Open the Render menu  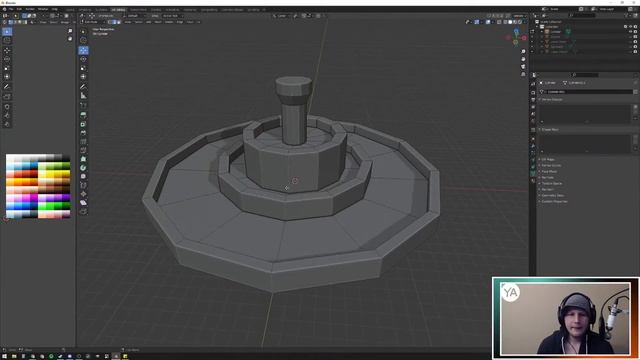coord(30,9)
